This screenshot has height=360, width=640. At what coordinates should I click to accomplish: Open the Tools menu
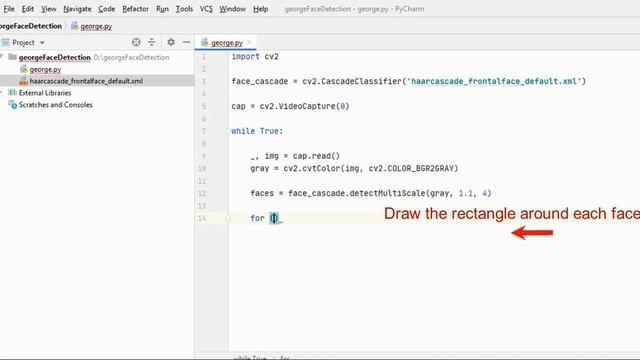(x=184, y=9)
